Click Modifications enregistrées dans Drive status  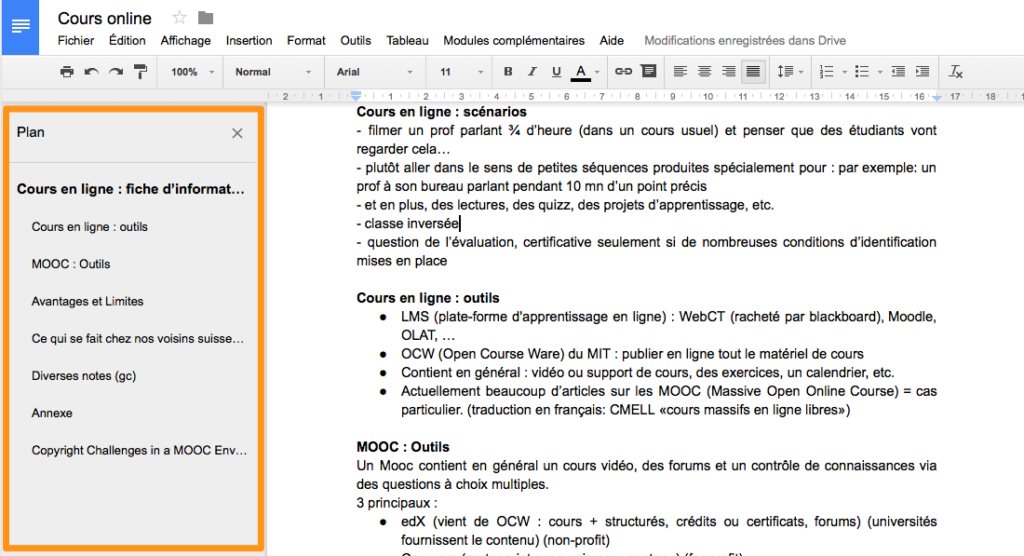[744, 41]
